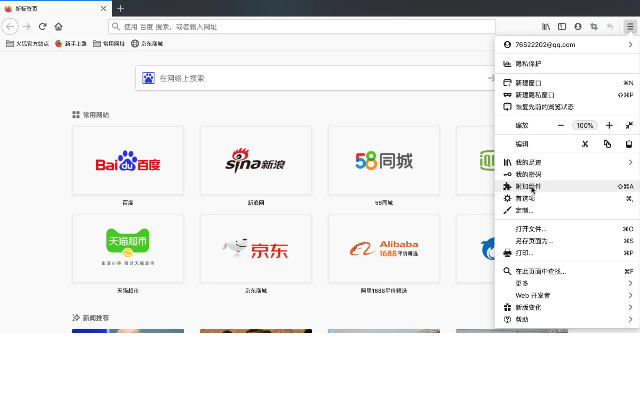Select 附加组件 add-ons menu item
Image resolution: width=640 pixels, height=400 pixels.
pos(528,186)
